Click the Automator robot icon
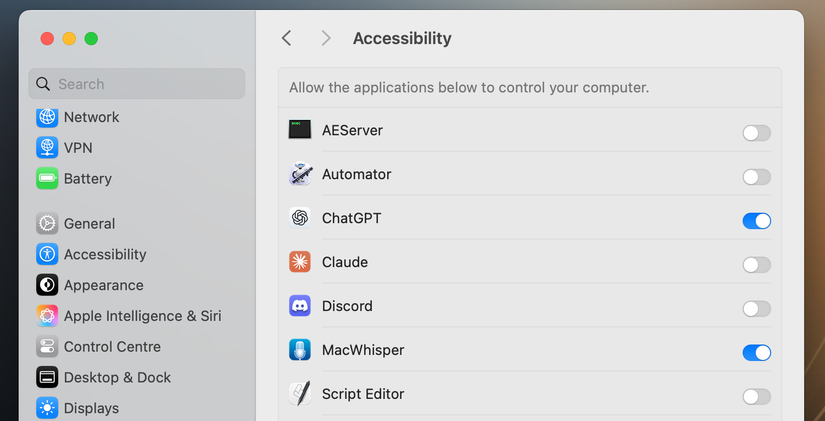 tap(300, 174)
